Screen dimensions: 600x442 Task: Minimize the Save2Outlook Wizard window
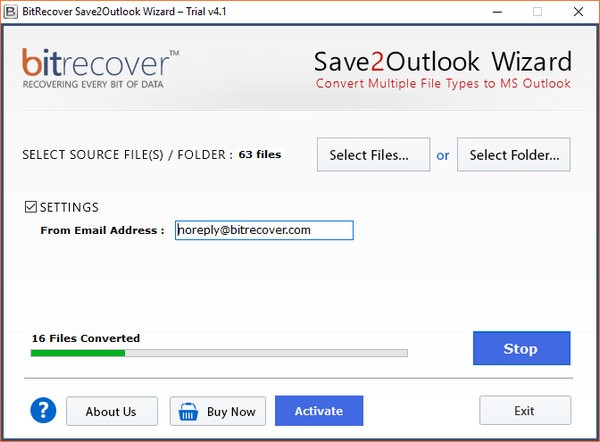tap(497, 12)
